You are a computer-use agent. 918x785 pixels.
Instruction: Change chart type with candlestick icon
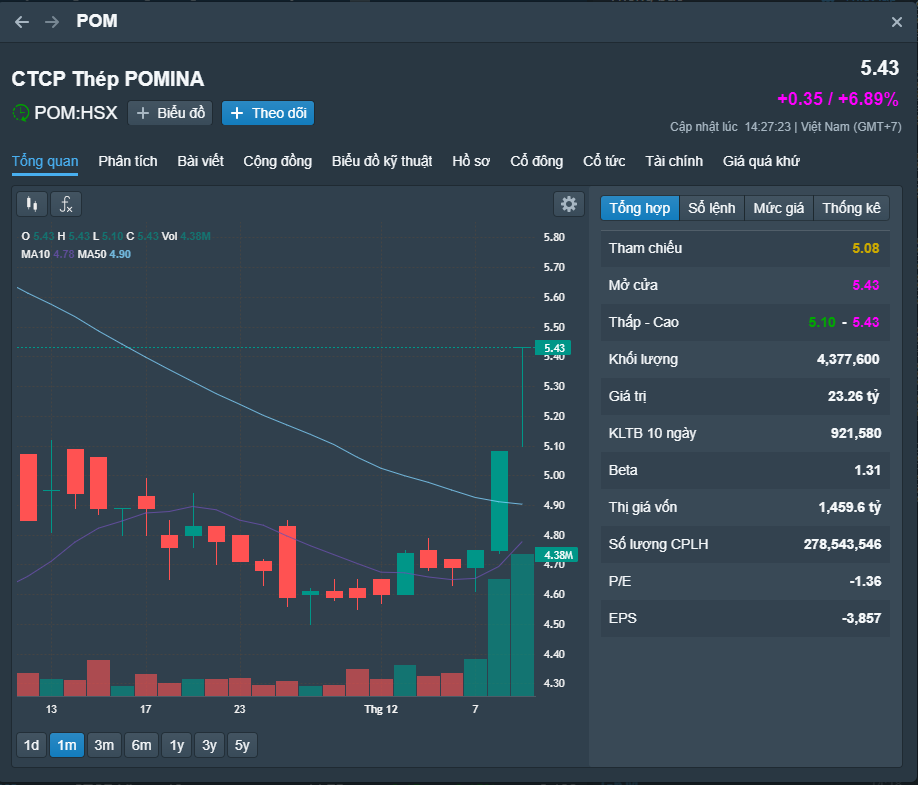pyautogui.click(x=32, y=204)
